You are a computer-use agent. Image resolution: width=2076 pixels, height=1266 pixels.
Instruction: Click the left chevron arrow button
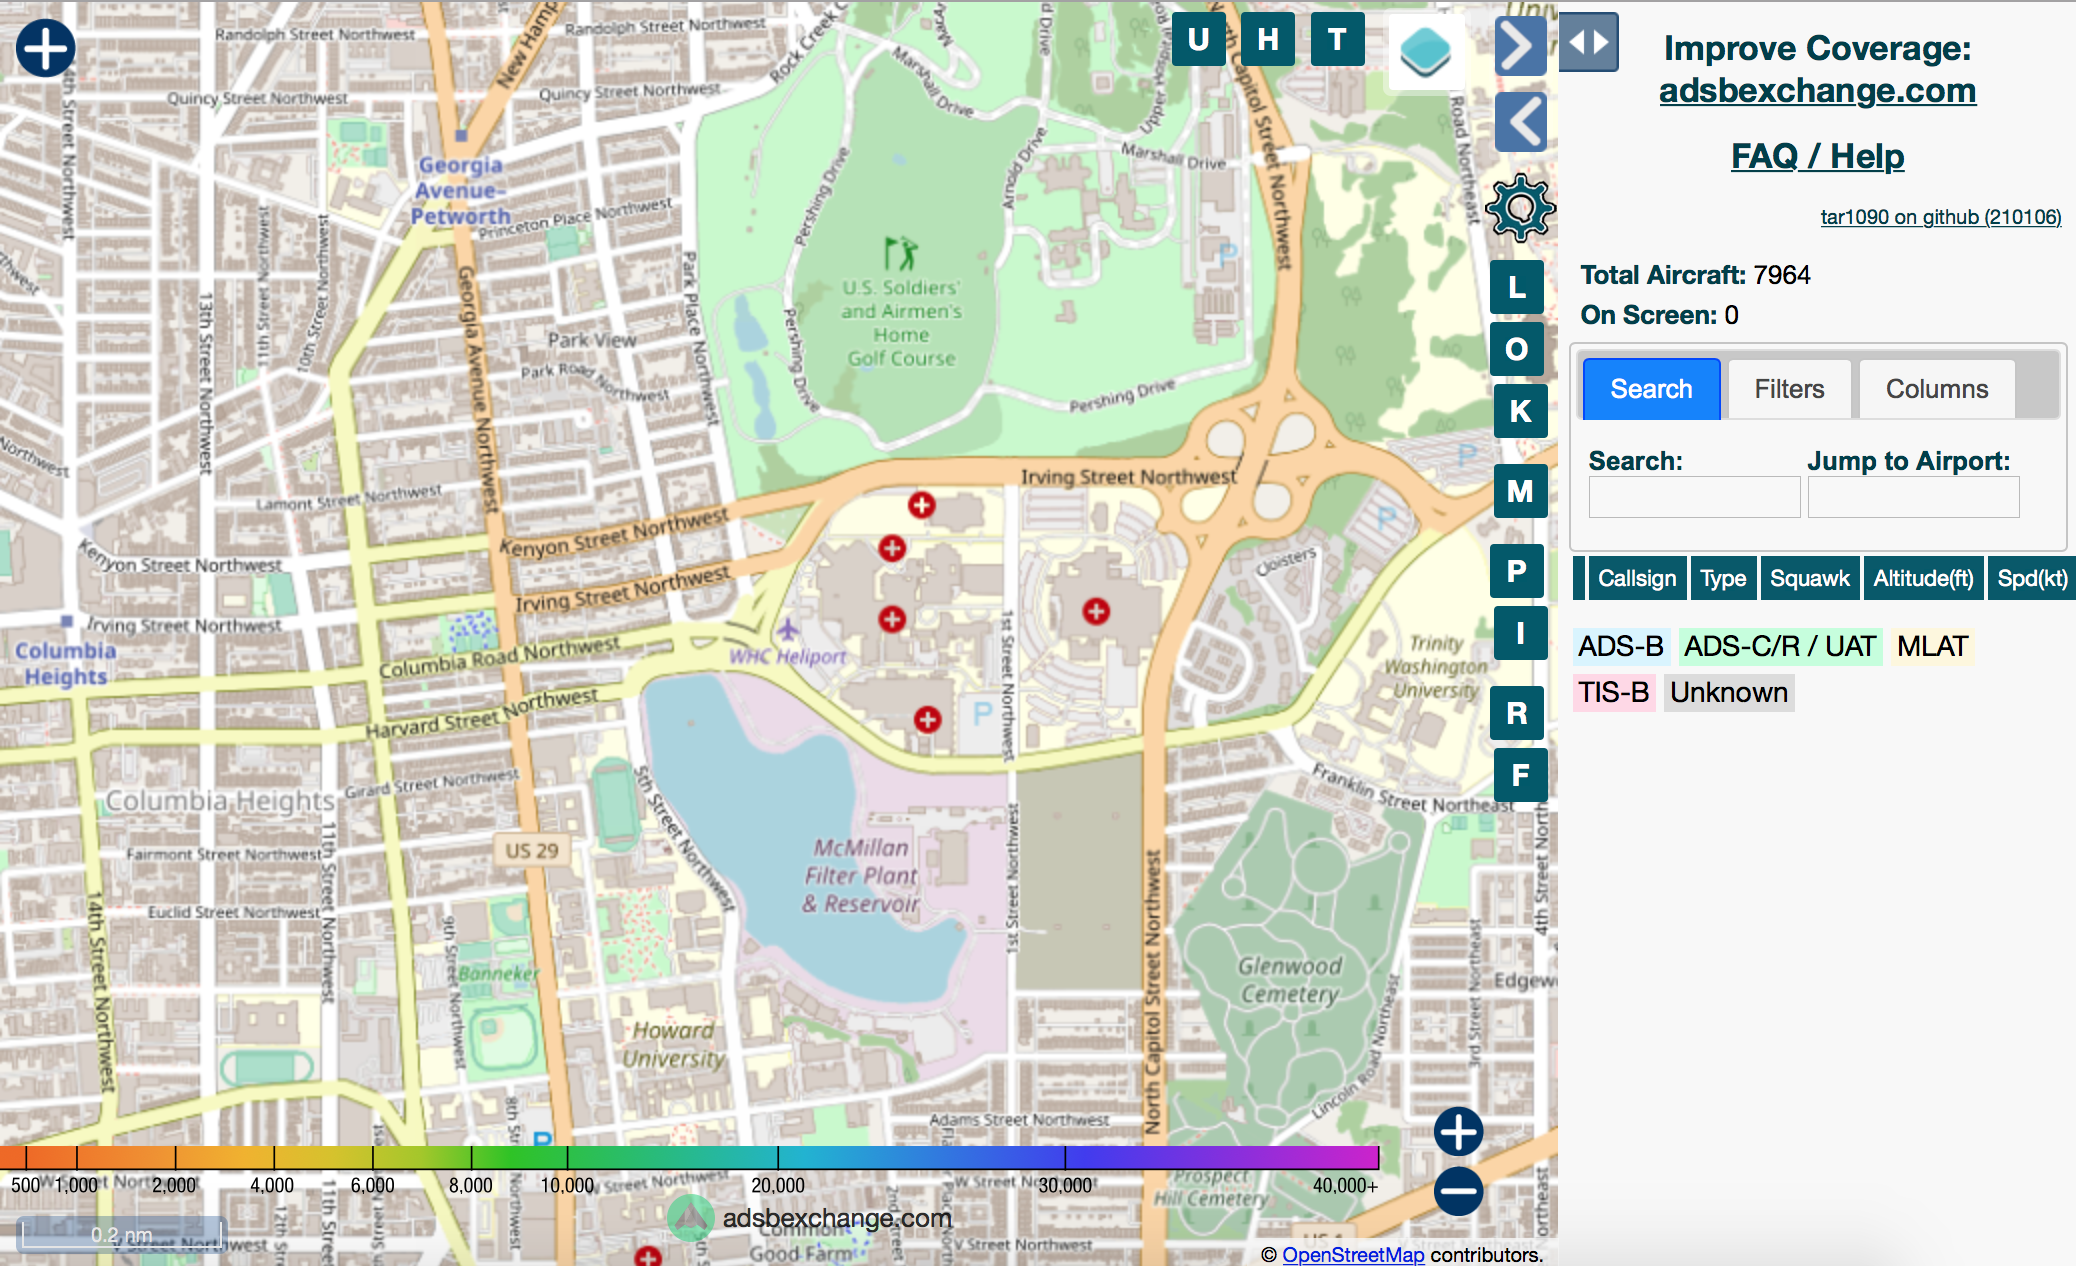pyautogui.click(x=1521, y=122)
